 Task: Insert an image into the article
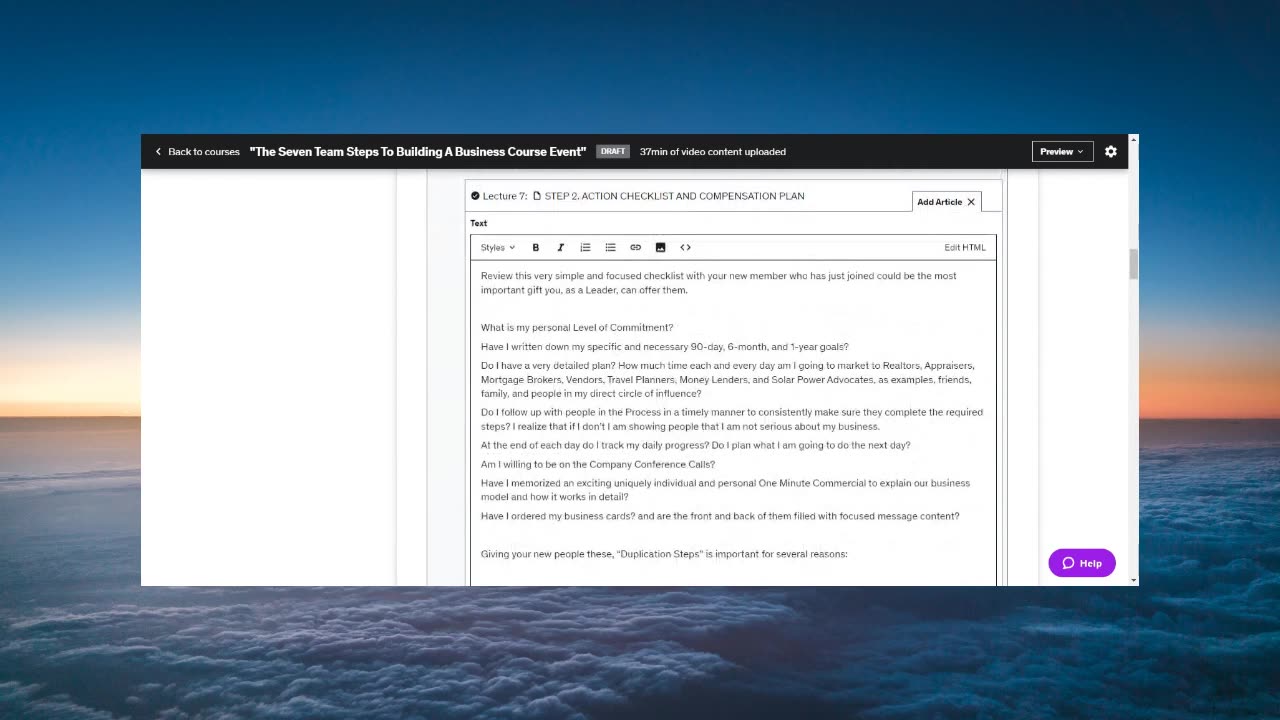click(x=661, y=248)
